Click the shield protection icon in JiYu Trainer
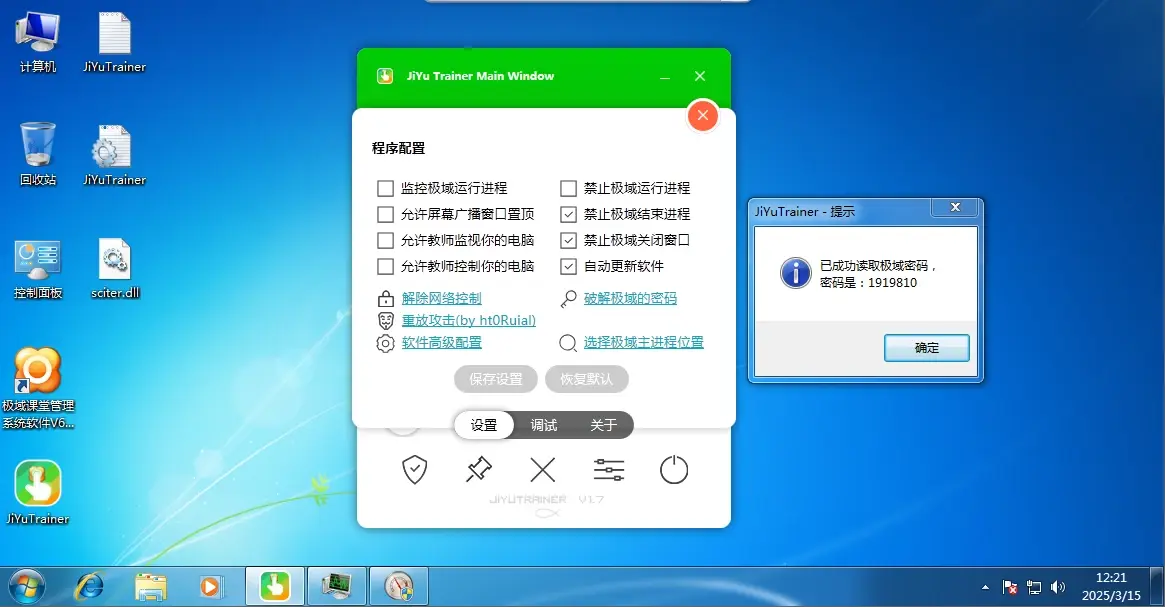1165x607 pixels. click(415, 470)
